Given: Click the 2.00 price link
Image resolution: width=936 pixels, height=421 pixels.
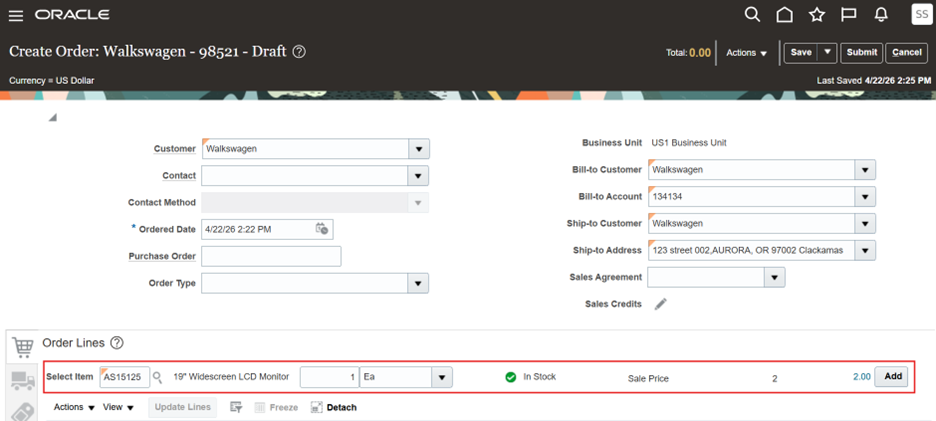Looking at the screenshot, I should coord(861,377).
